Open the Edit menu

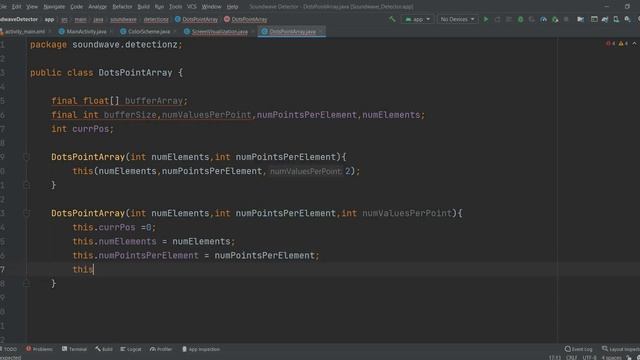tap(16, 7)
